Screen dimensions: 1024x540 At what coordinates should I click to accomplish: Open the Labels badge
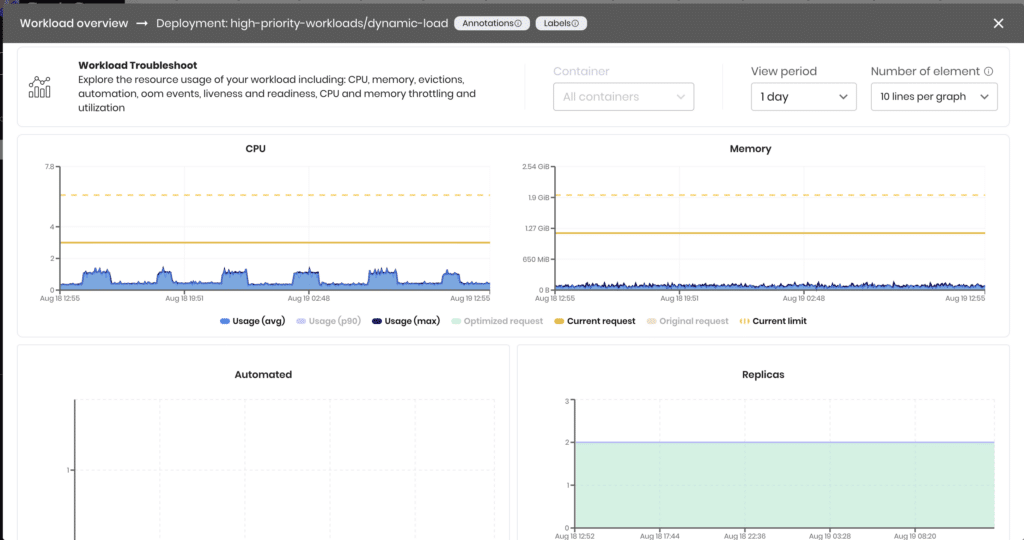point(561,23)
